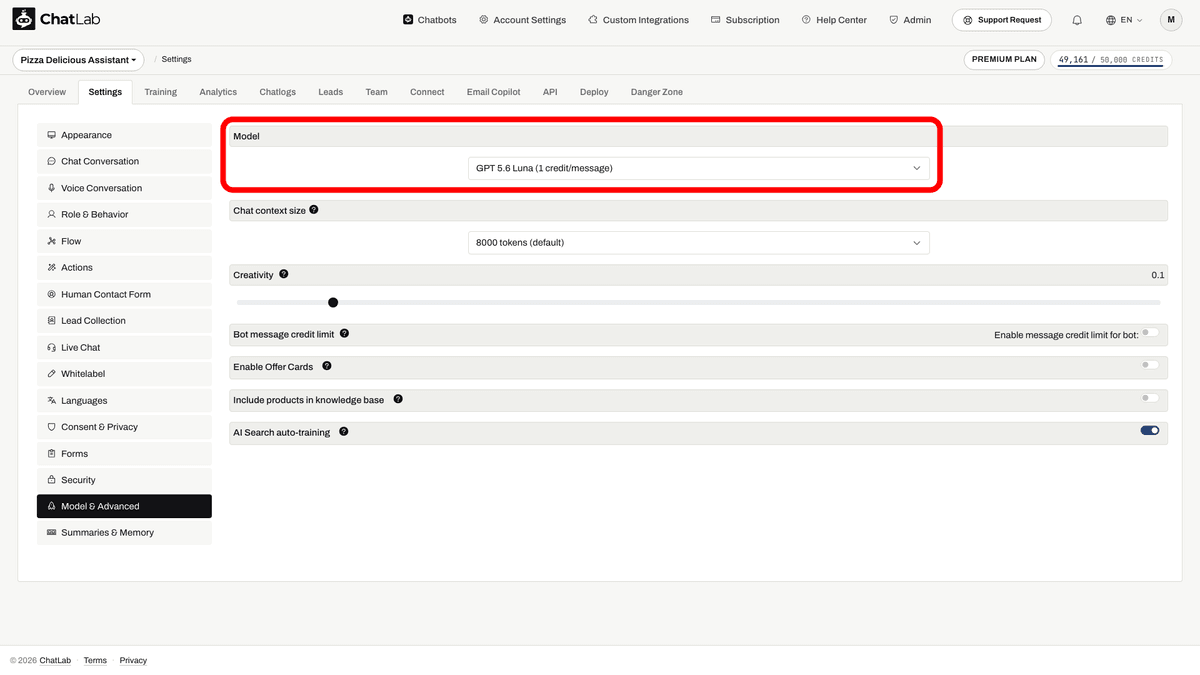Viewport: 1200px width, 675px height.
Task: Click the Consent & Privacy shield icon
Action: click(51, 427)
